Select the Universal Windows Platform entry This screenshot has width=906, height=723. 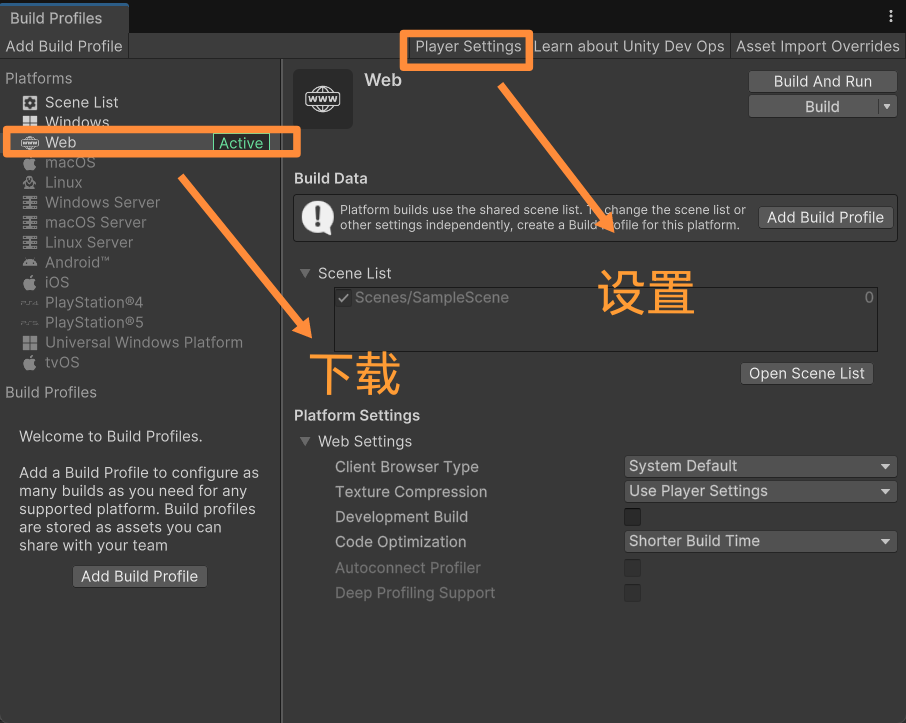[x=141, y=343]
